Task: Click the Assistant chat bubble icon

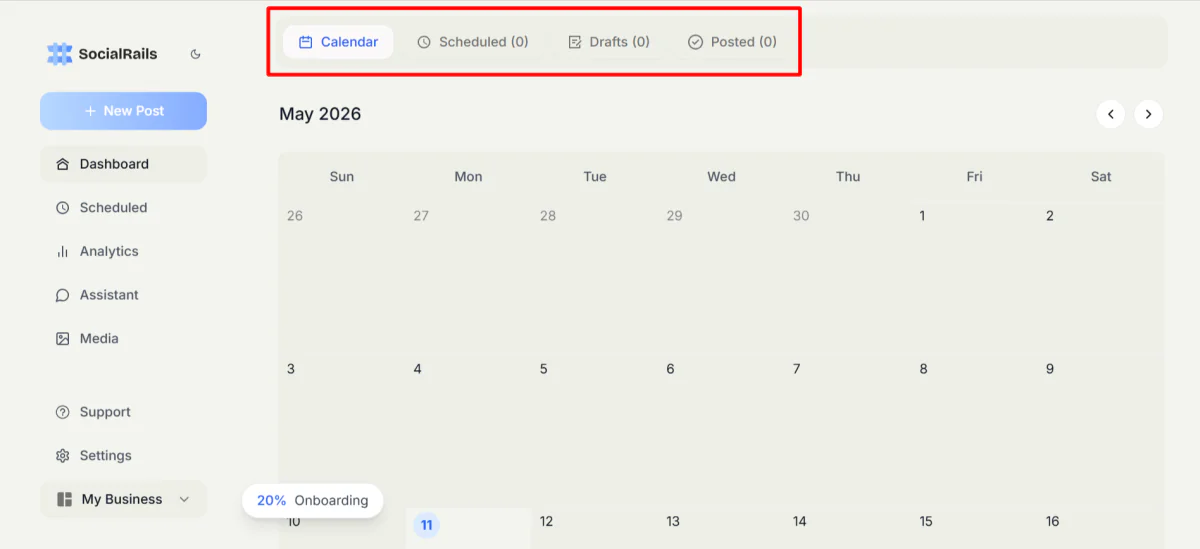Action: (x=62, y=295)
